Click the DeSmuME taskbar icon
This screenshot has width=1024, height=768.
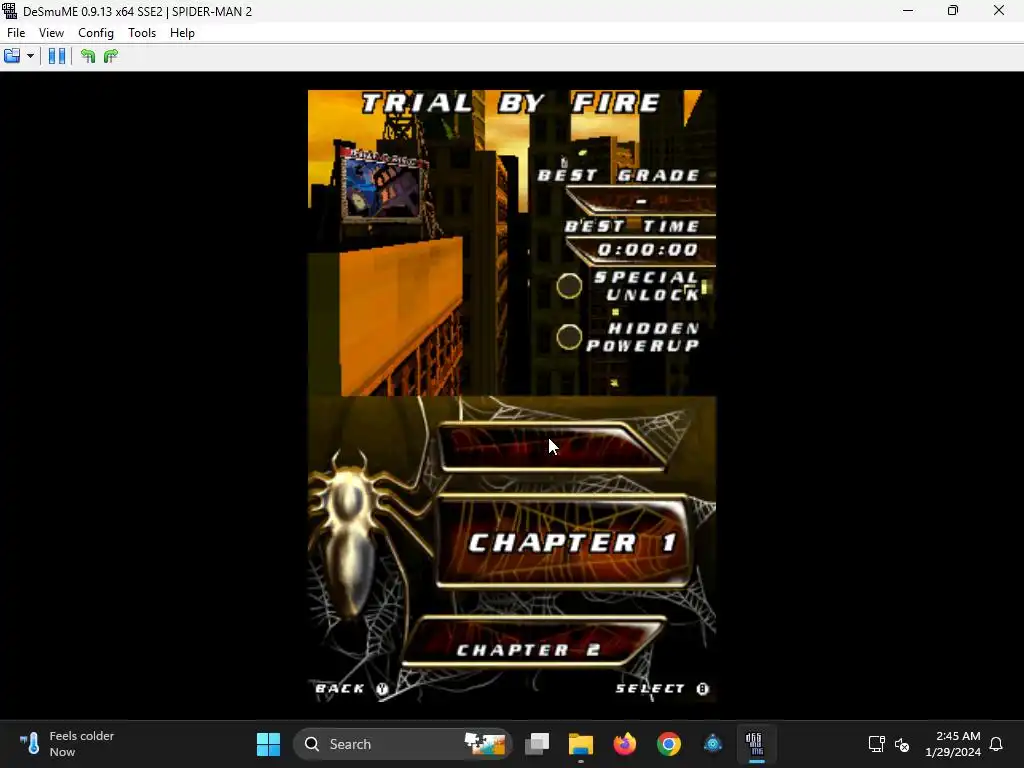[x=756, y=744]
